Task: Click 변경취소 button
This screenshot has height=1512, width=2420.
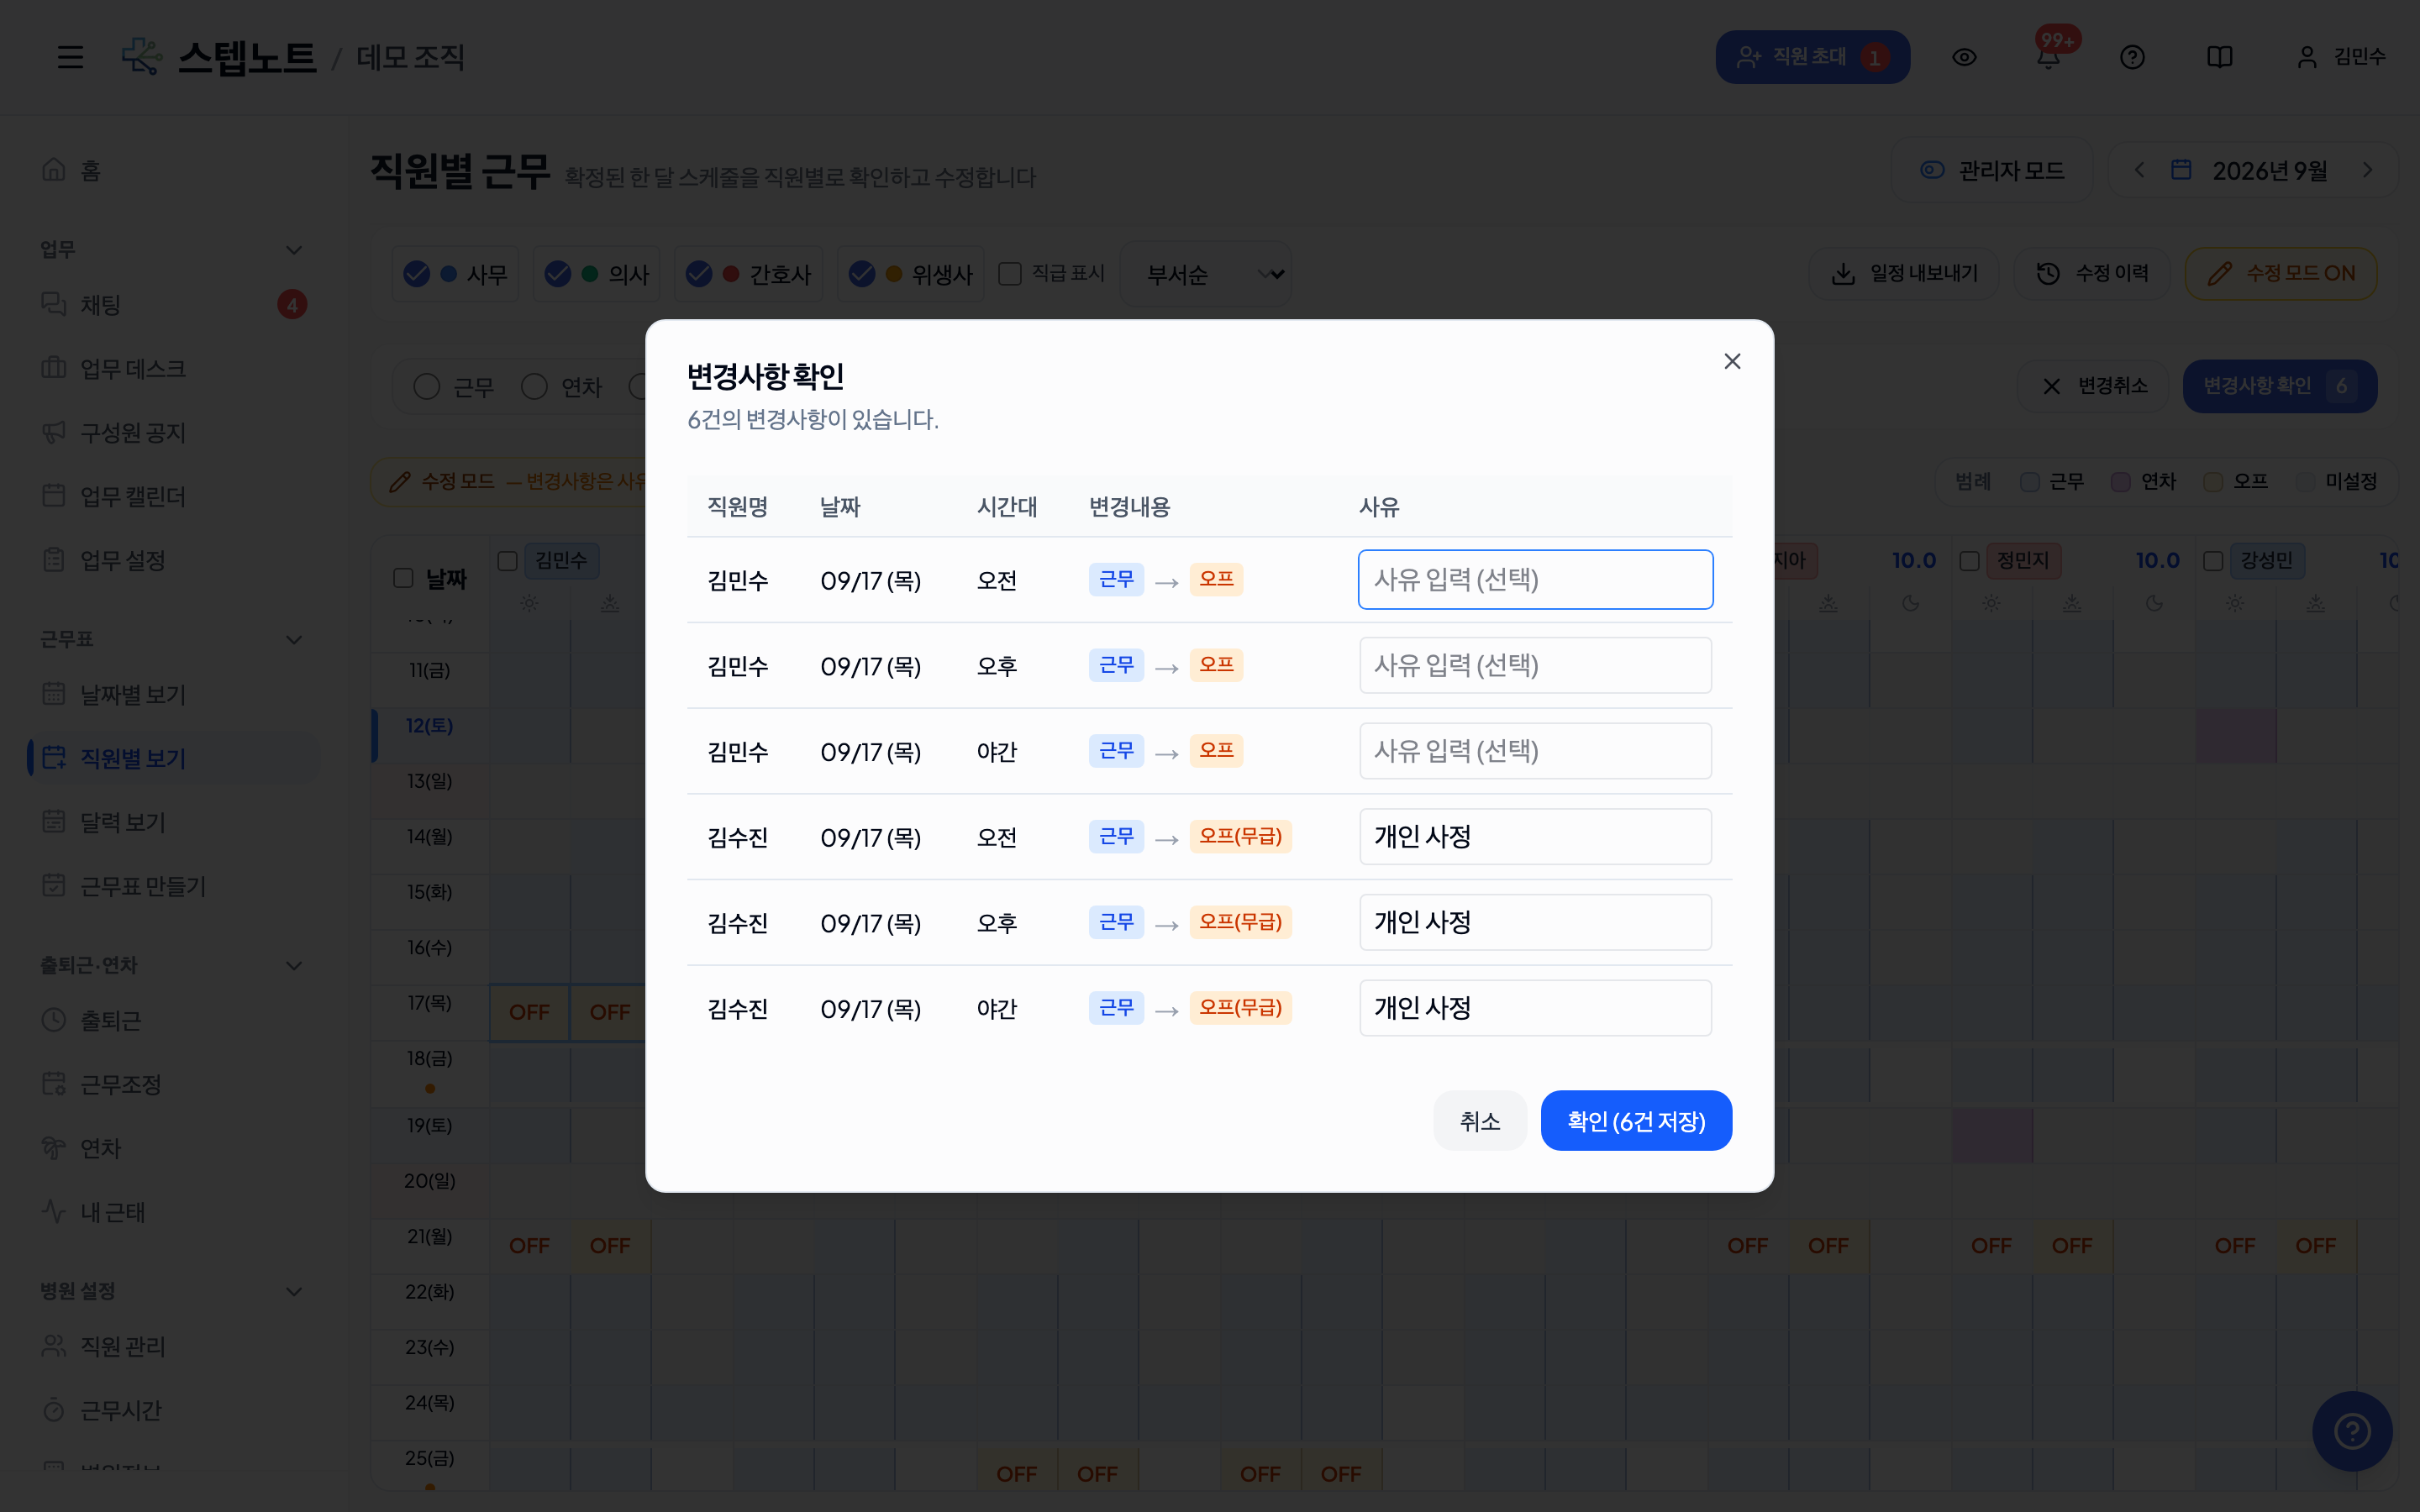Action: point(2094,386)
